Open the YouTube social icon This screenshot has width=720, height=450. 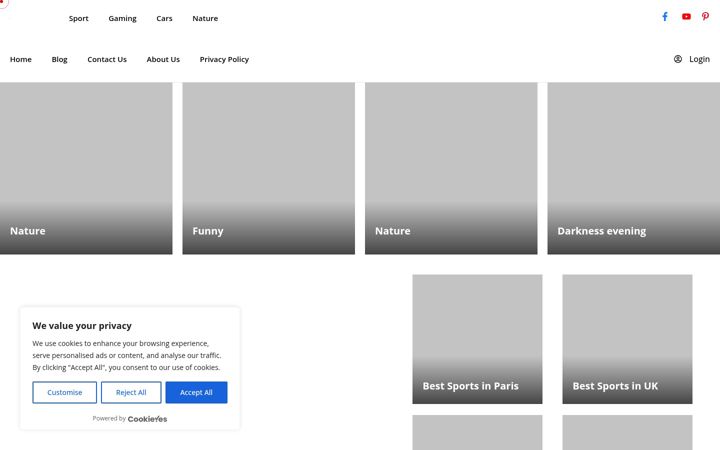(x=686, y=17)
